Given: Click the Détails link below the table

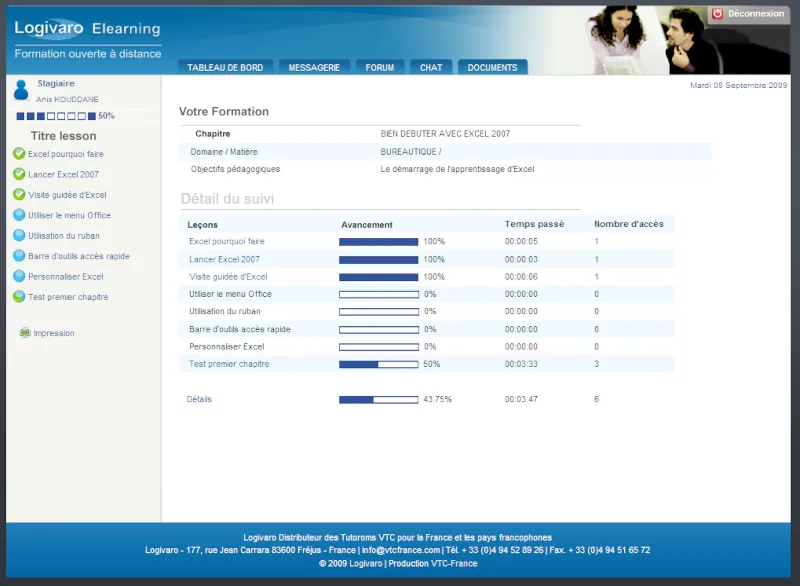Looking at the screenshot, I should click(199, 399).
